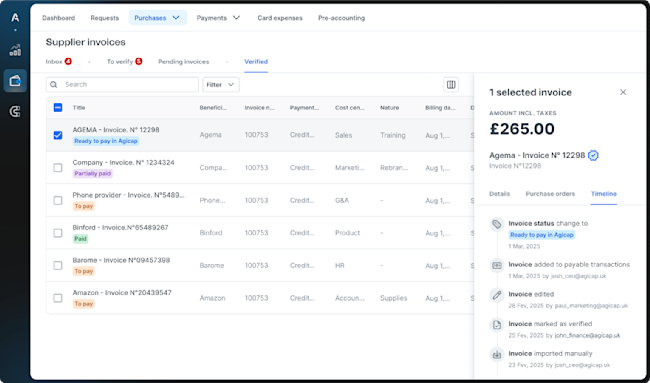Open the Agicap logo in sidebar
The height and width of the screenshot is (383, 650).
click(15, 18)
